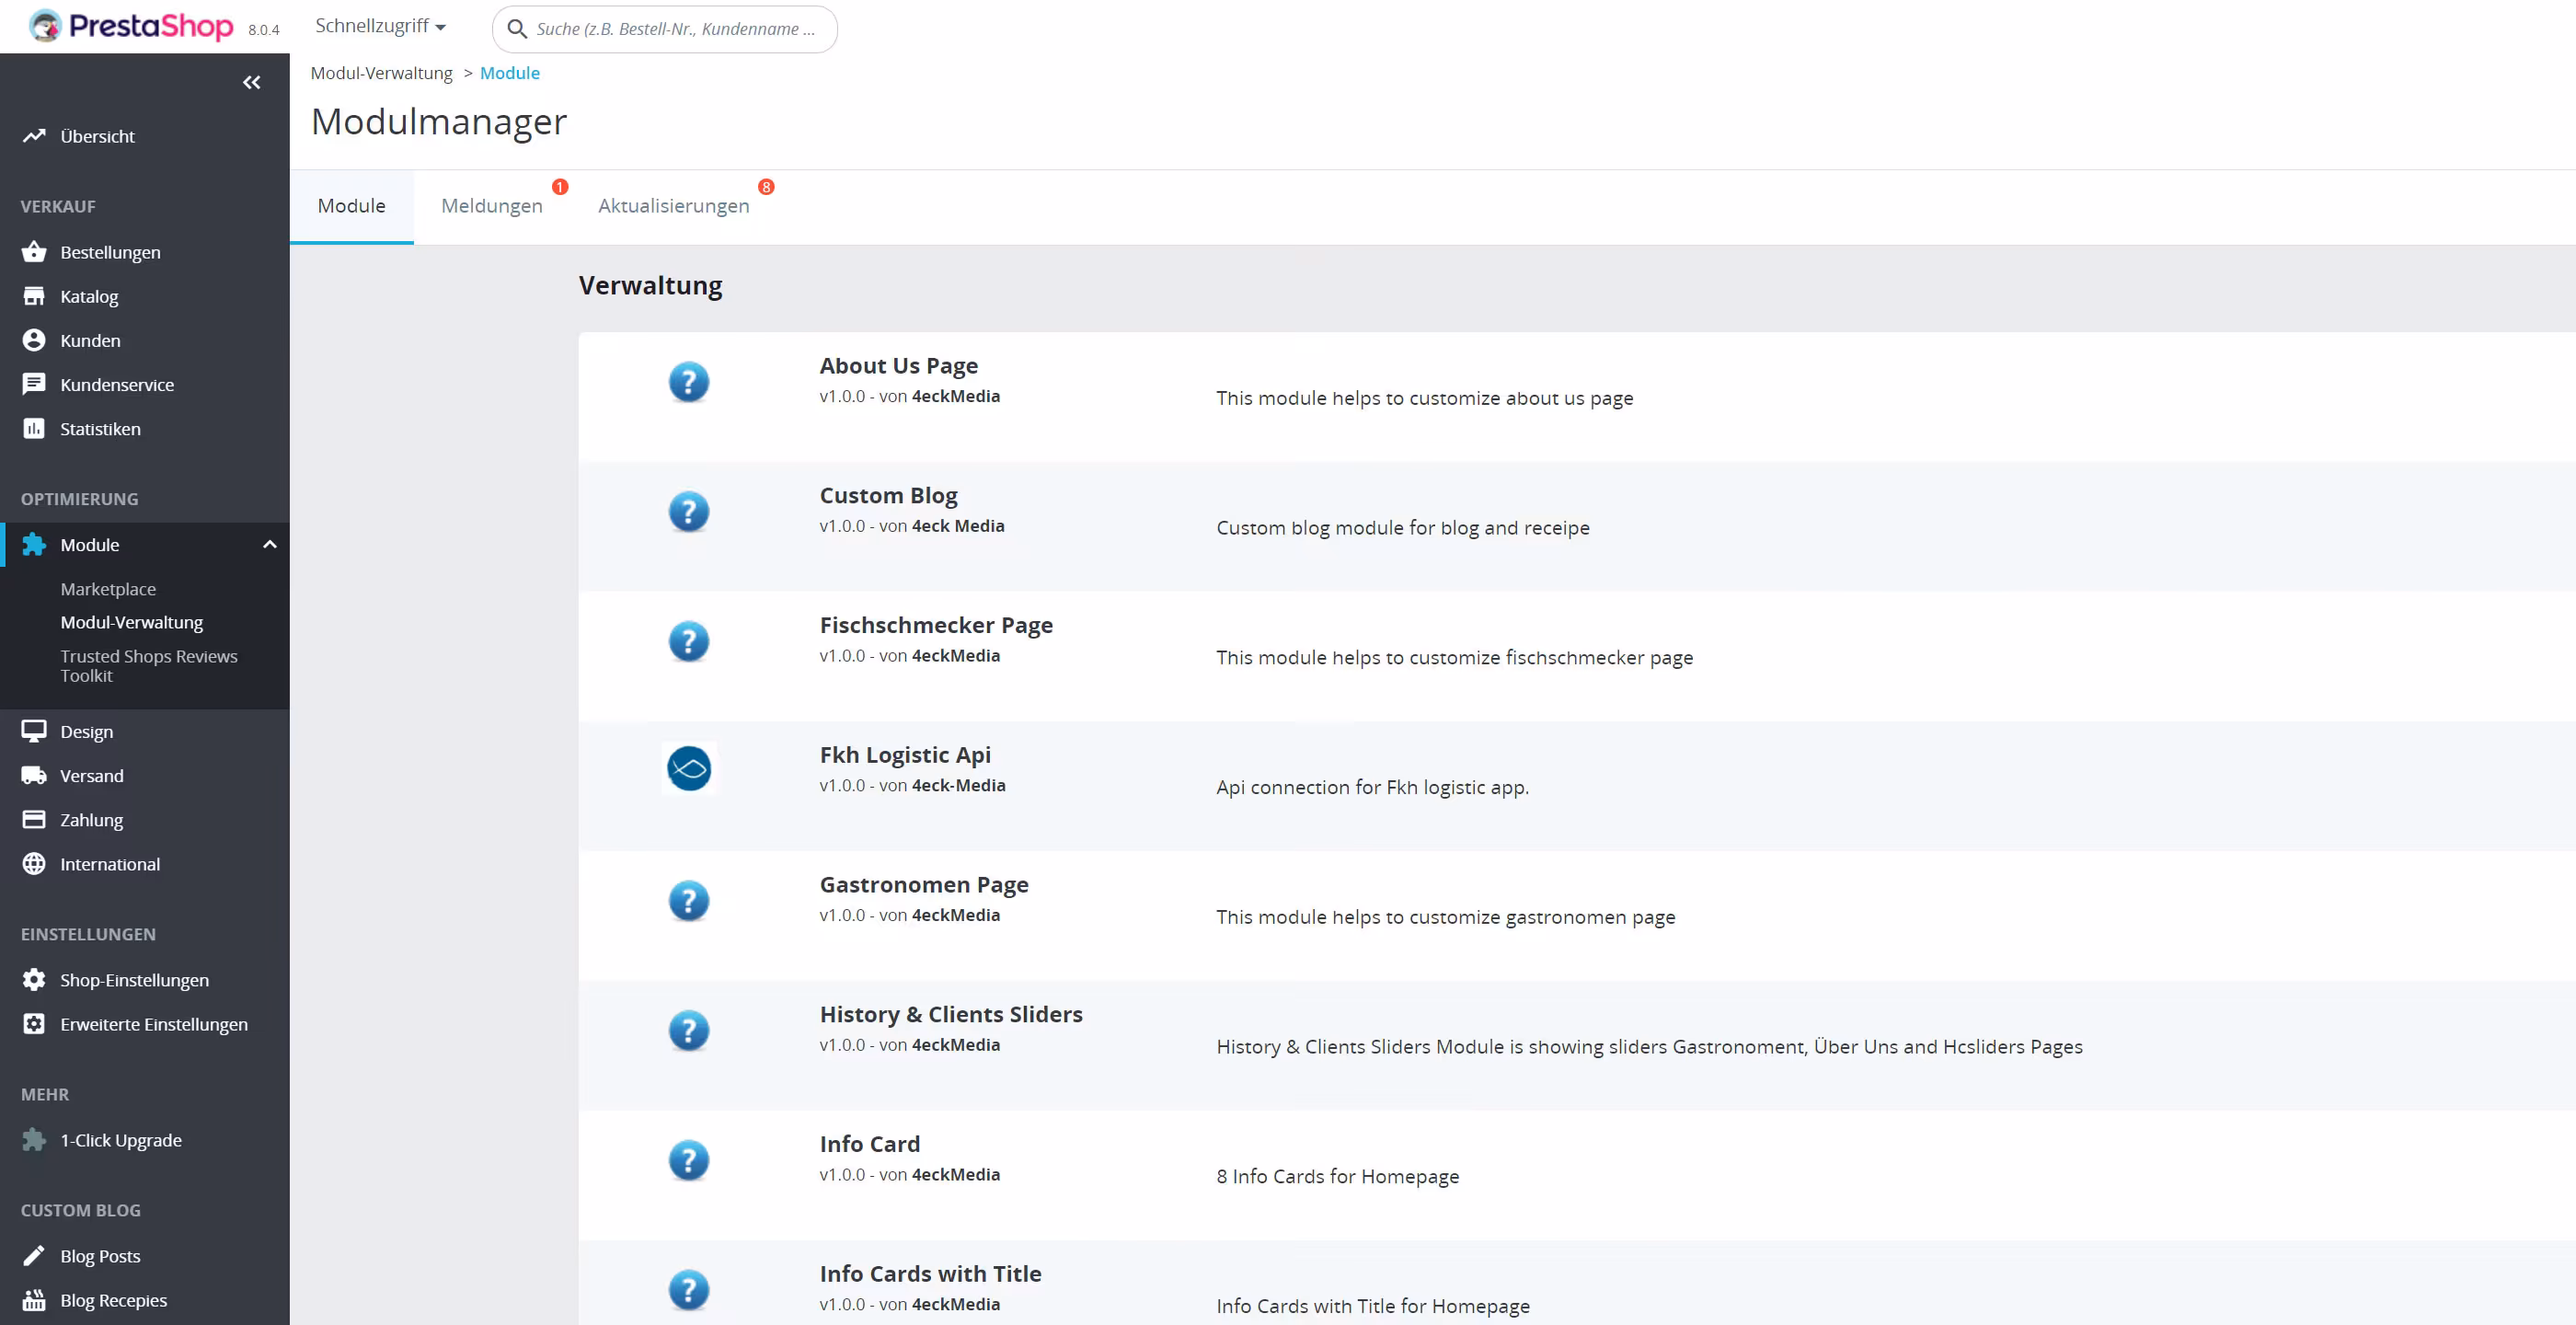Switch to the Meldungen tab
The image size is (2576, 1325).
[x=491, y=206]
